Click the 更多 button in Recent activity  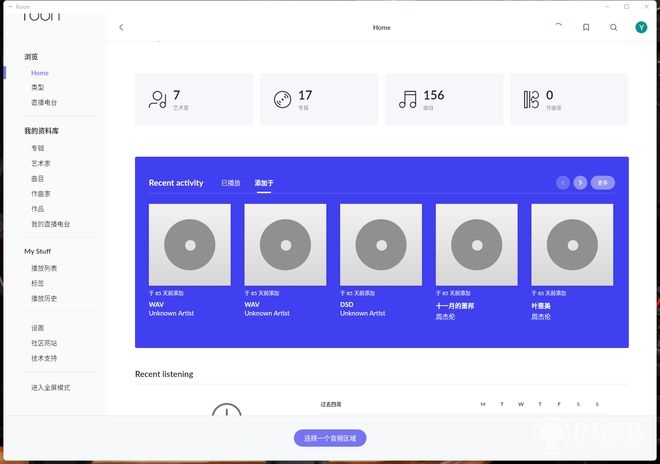[x=603, y=183]
